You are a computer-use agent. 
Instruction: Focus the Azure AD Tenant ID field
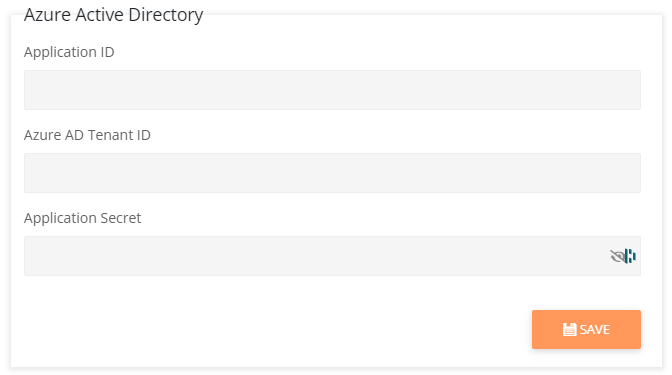(332, 173)
